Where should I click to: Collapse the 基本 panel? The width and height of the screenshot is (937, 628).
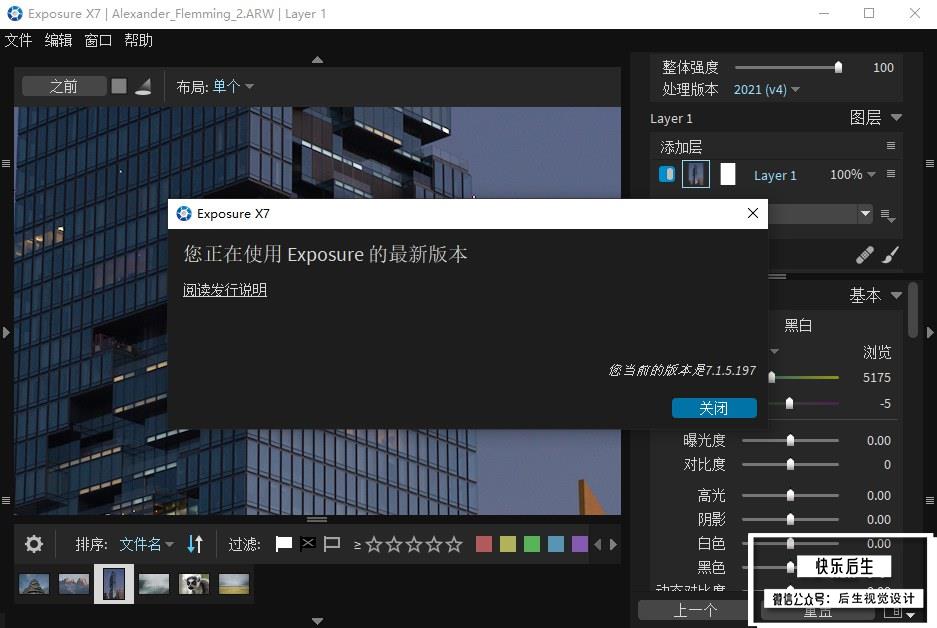[896, 295]
